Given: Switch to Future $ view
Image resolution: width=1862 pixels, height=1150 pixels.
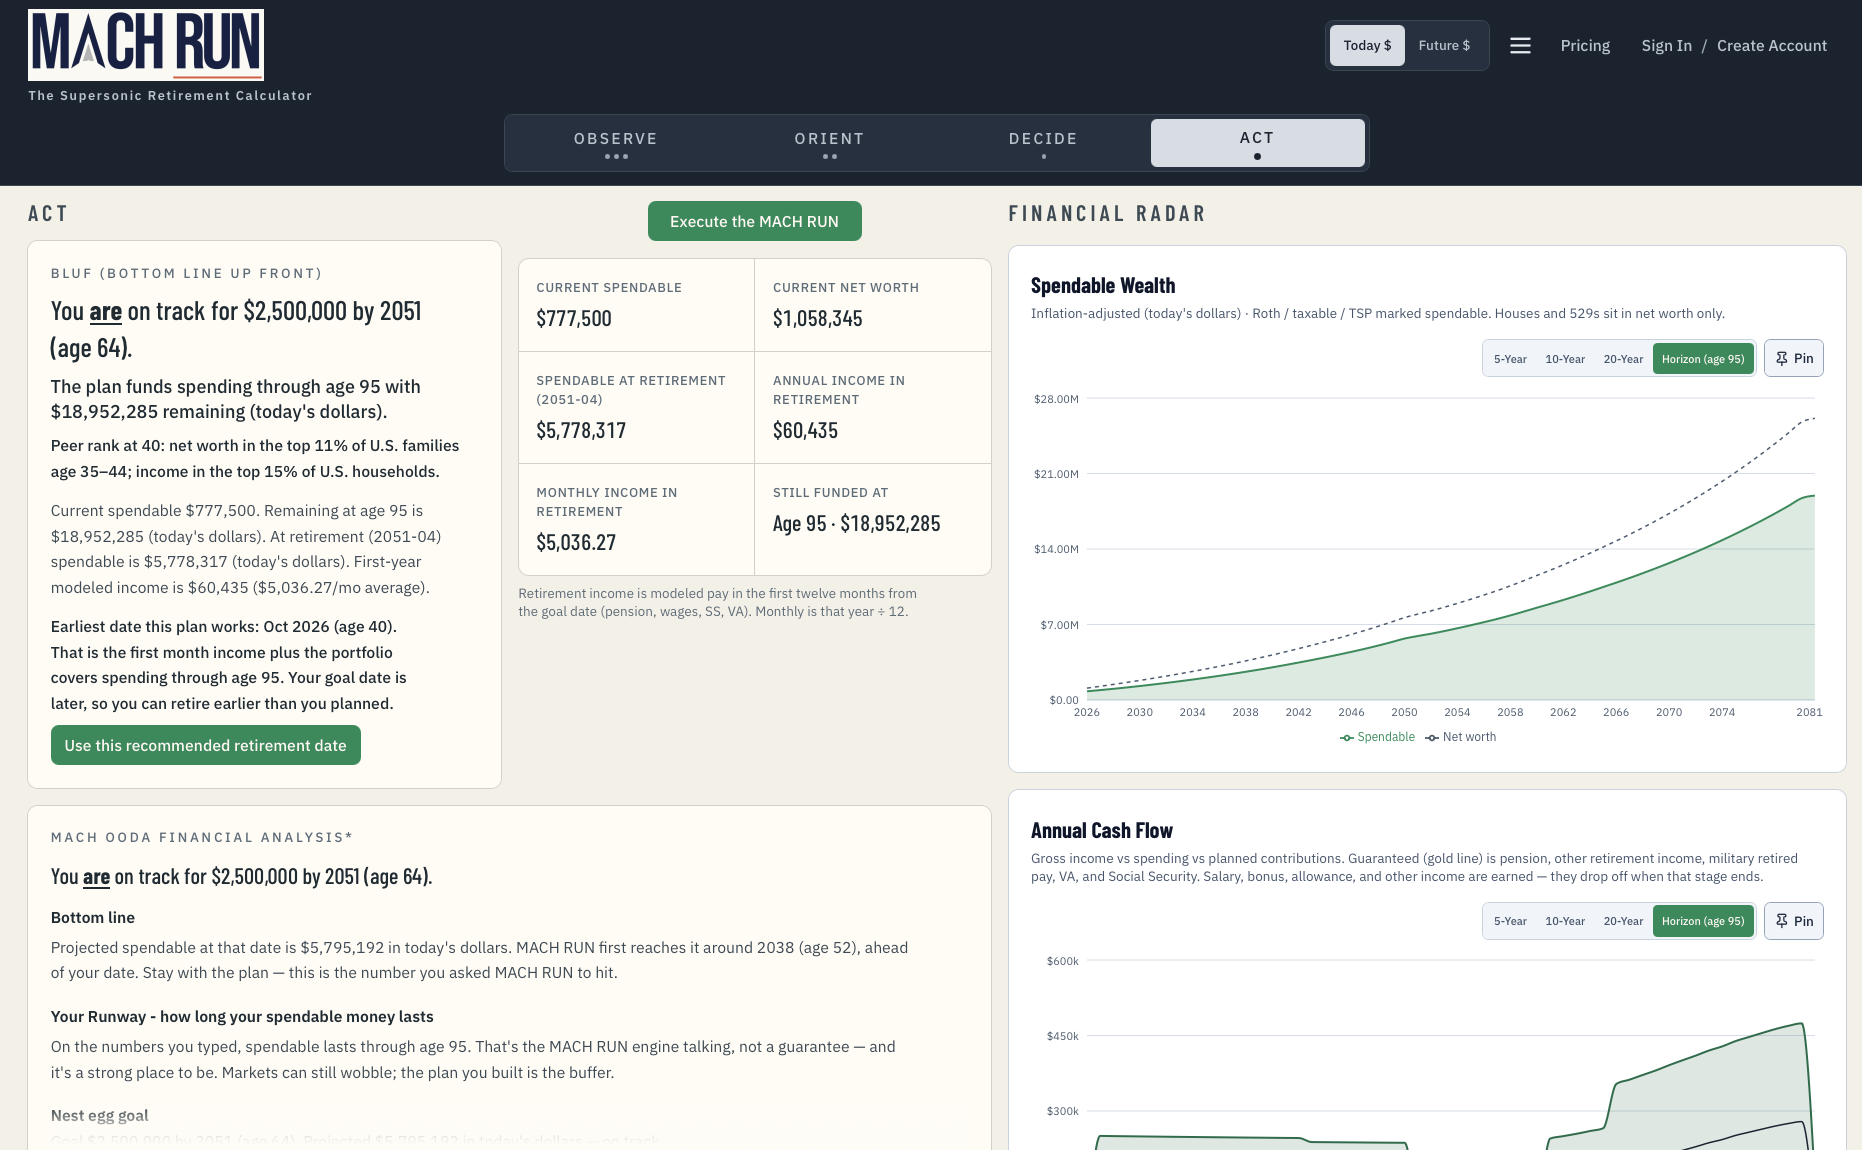Looking at the screenshot, I should coord(1444,46).
